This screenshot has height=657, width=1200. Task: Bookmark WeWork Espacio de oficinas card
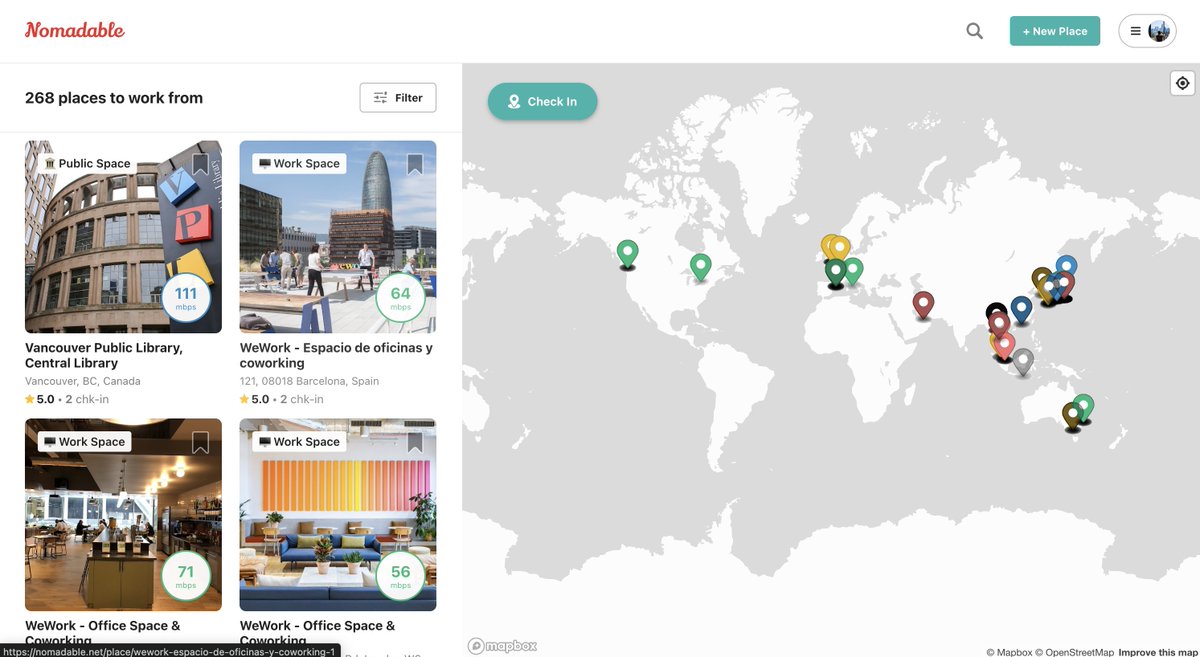tap(415, 164)
